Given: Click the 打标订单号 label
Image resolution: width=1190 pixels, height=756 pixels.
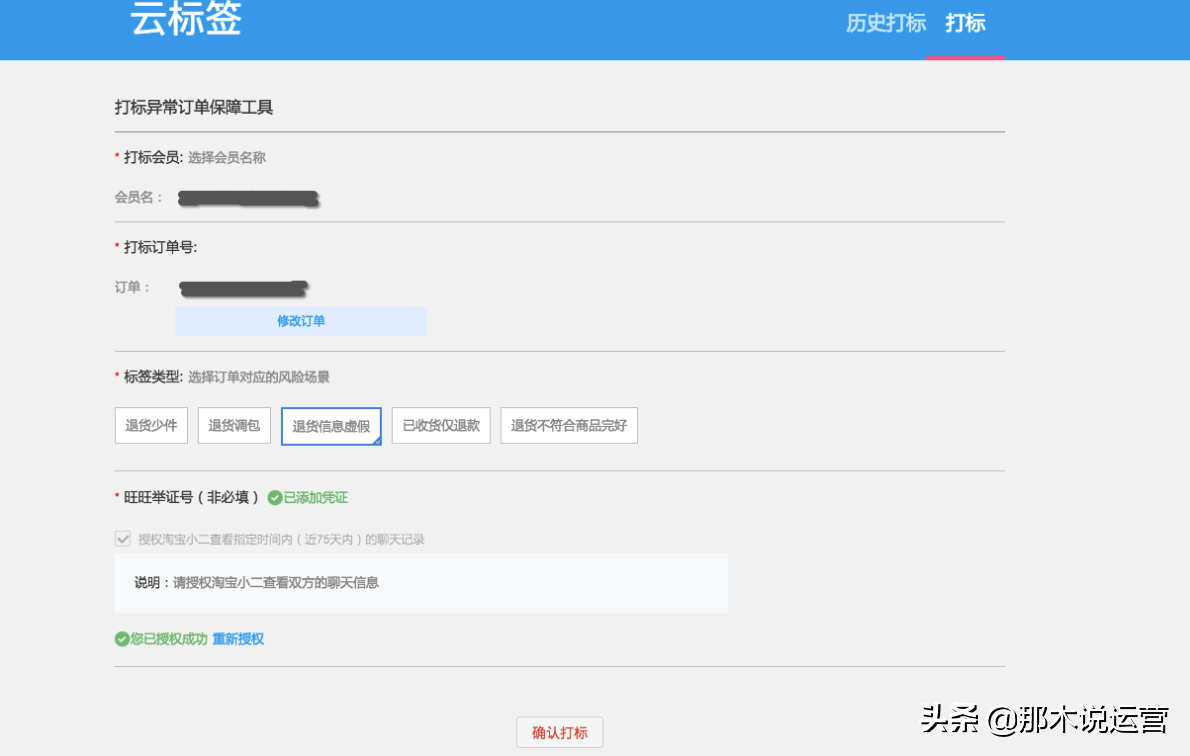Looking at the screenshot, I should click(x=160, y=247).
